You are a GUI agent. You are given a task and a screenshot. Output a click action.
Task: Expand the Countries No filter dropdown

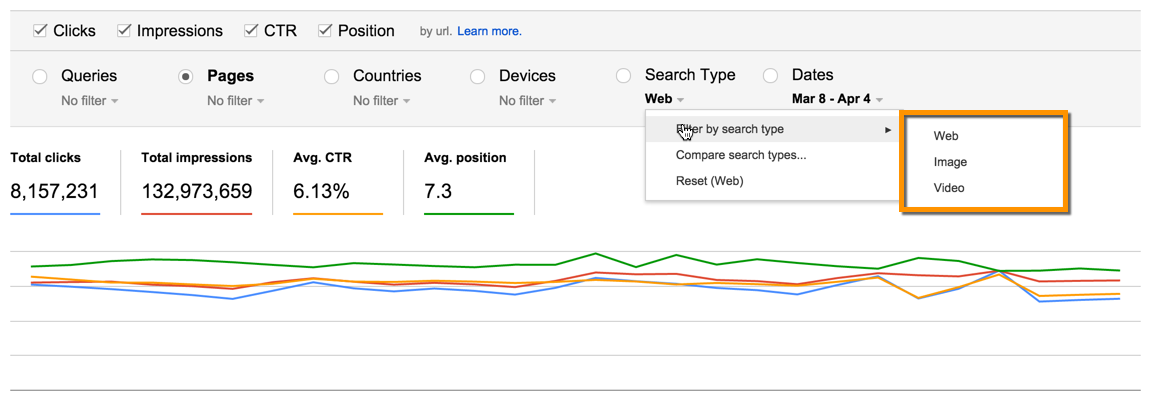tap(381, 100)
